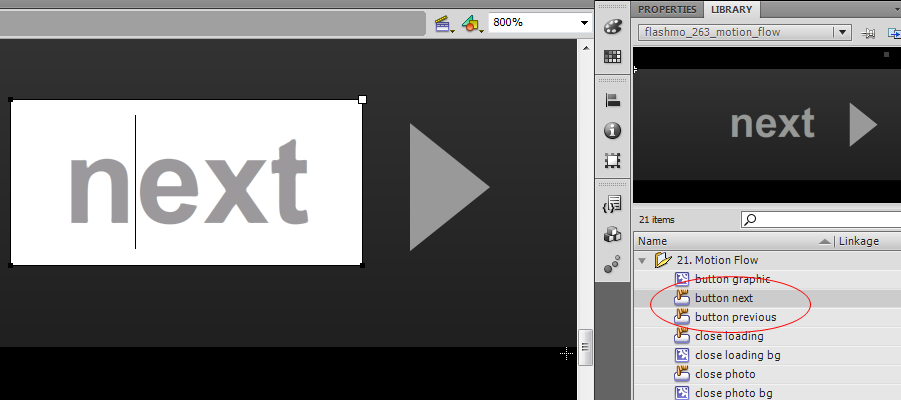Viewport: 901px width, 400px height.
Task: Click the close photo button icon
Action: (681, 374)
